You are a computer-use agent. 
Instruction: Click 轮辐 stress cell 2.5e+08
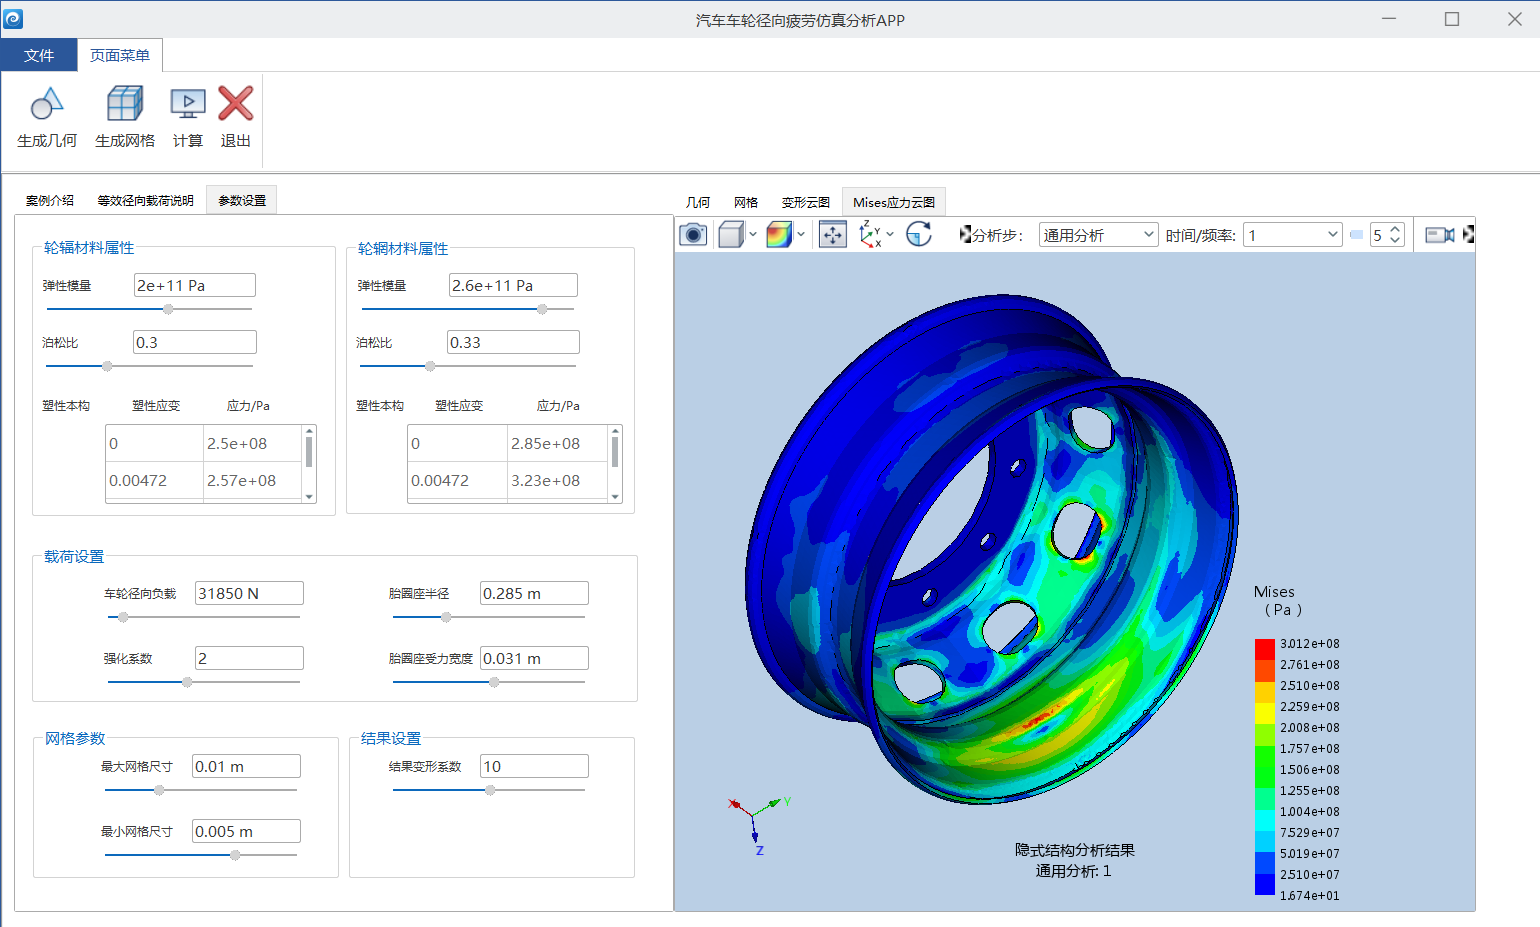point(252,443)
